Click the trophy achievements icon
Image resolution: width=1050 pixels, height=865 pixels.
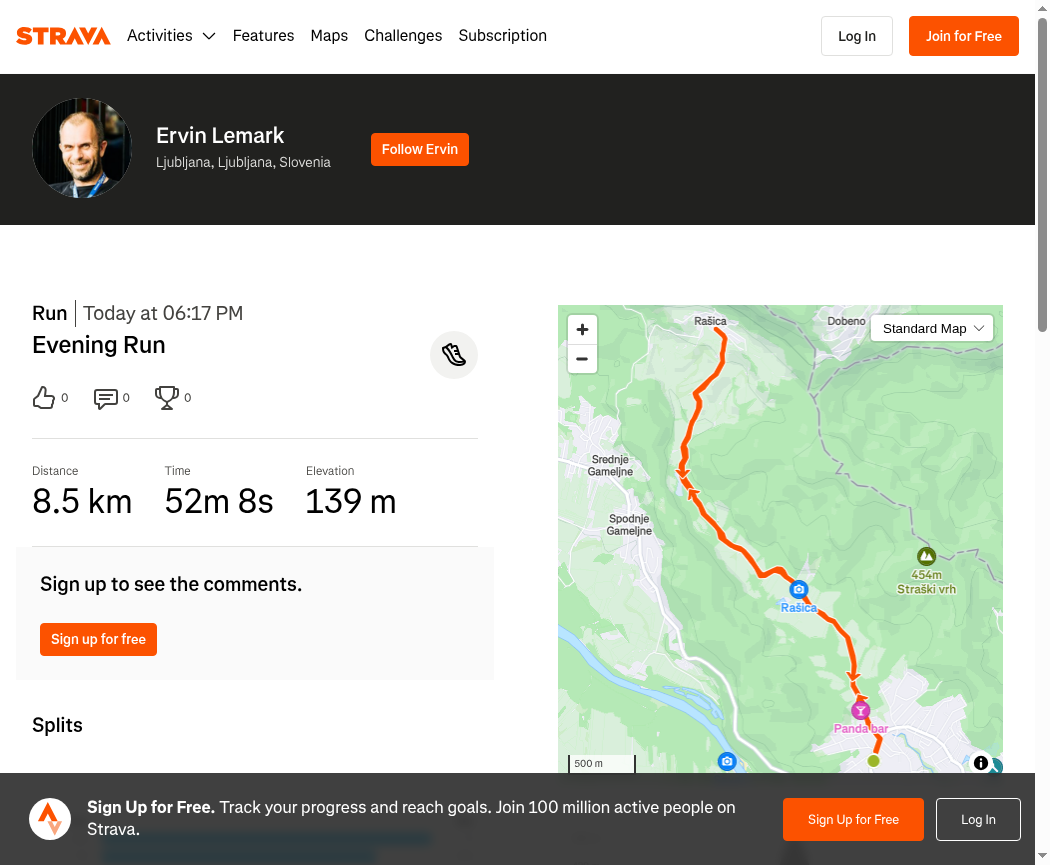point(167,398)
